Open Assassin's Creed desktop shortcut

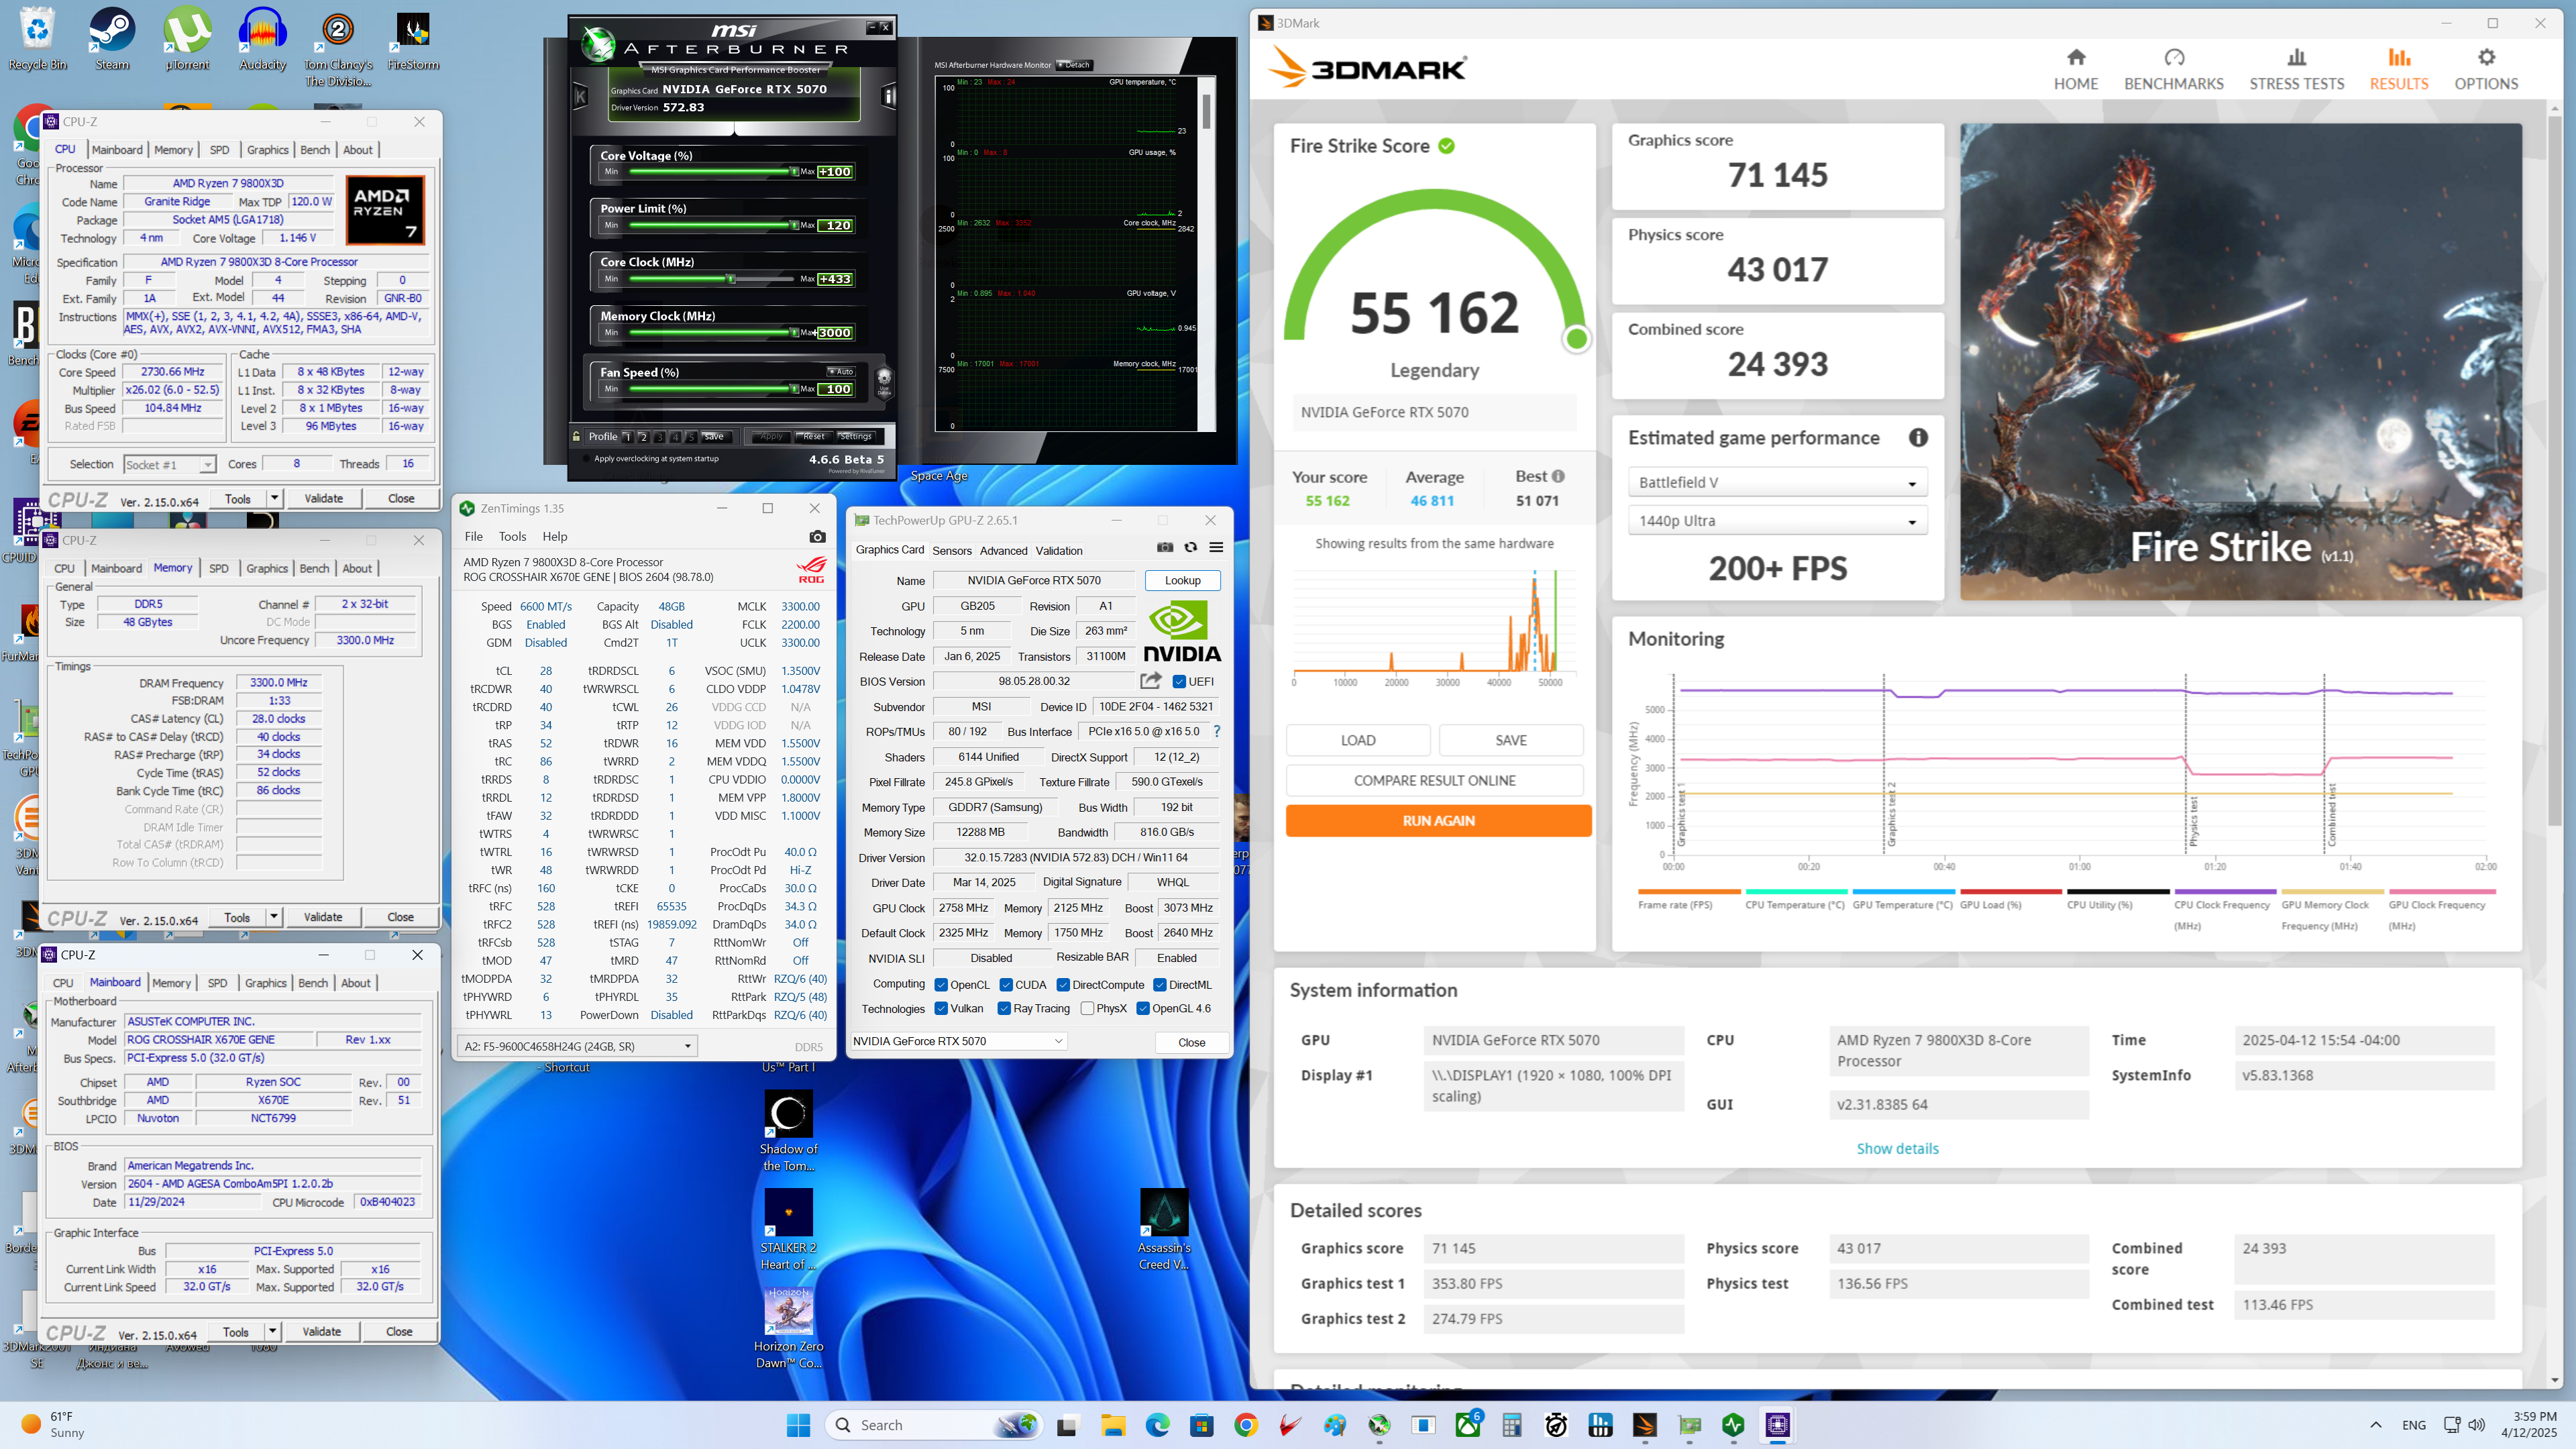[x=1164, y=1229]
